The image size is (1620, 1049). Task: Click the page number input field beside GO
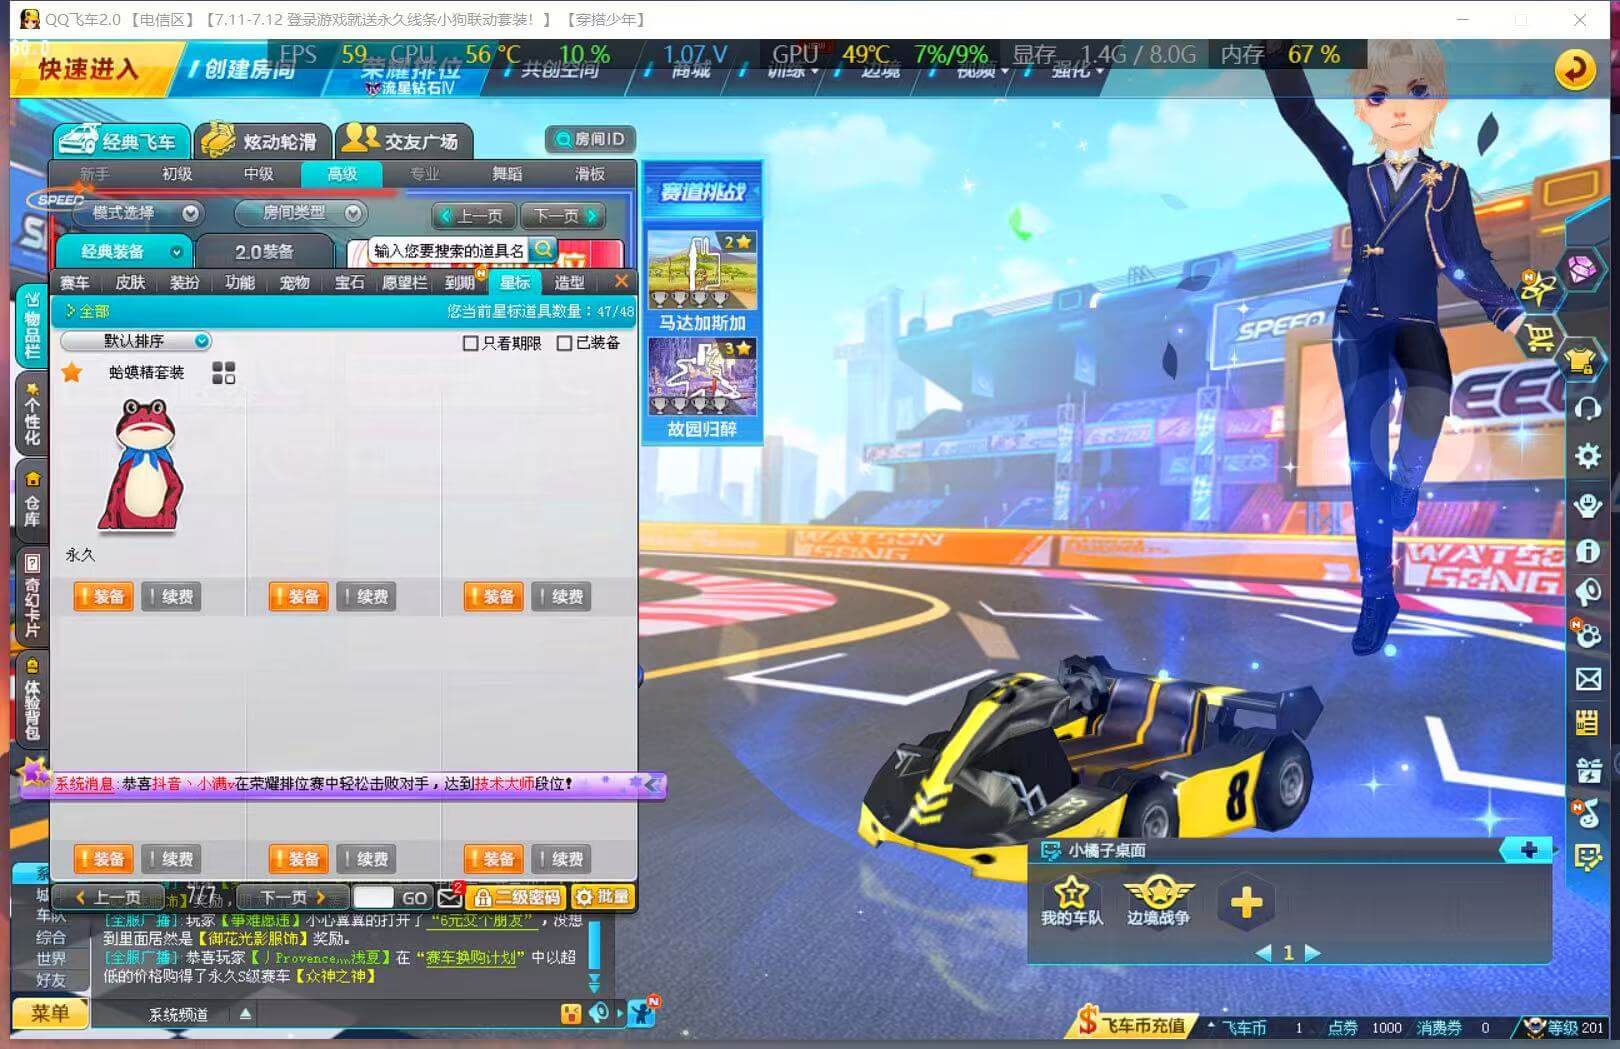click(x=373, y=897)
